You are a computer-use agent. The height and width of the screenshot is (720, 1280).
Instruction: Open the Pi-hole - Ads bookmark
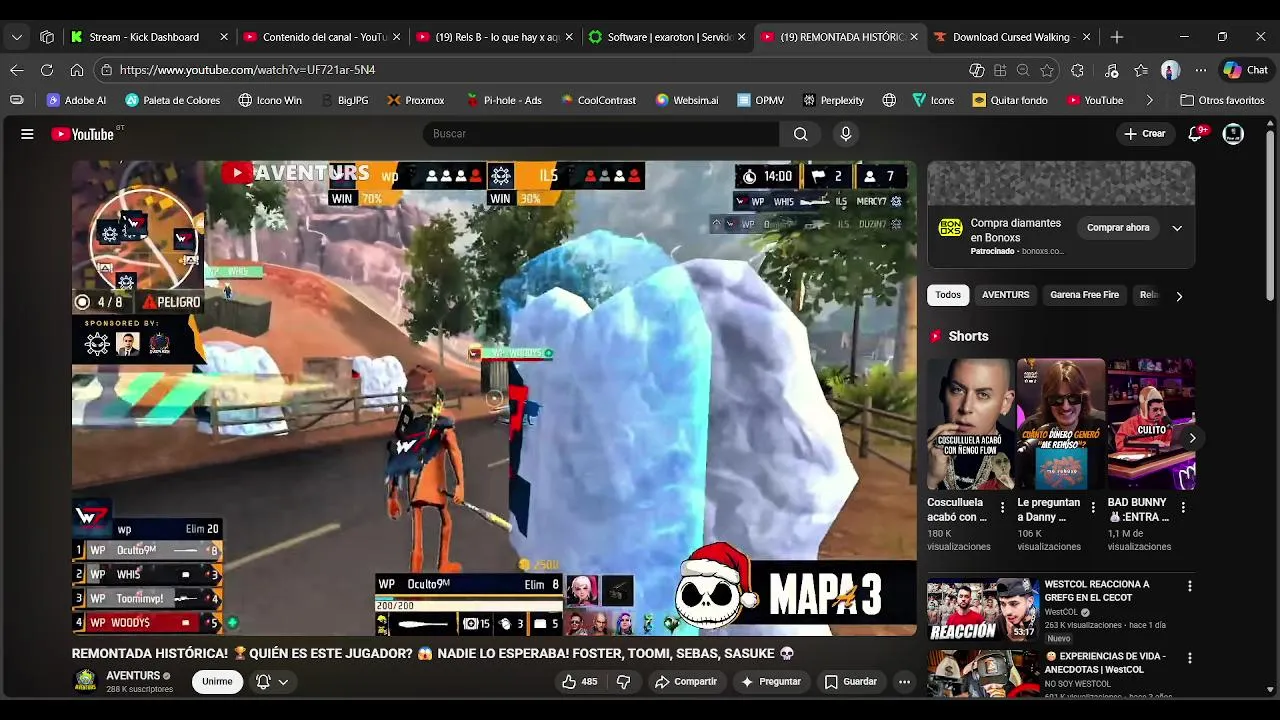(x=504, y=100)
